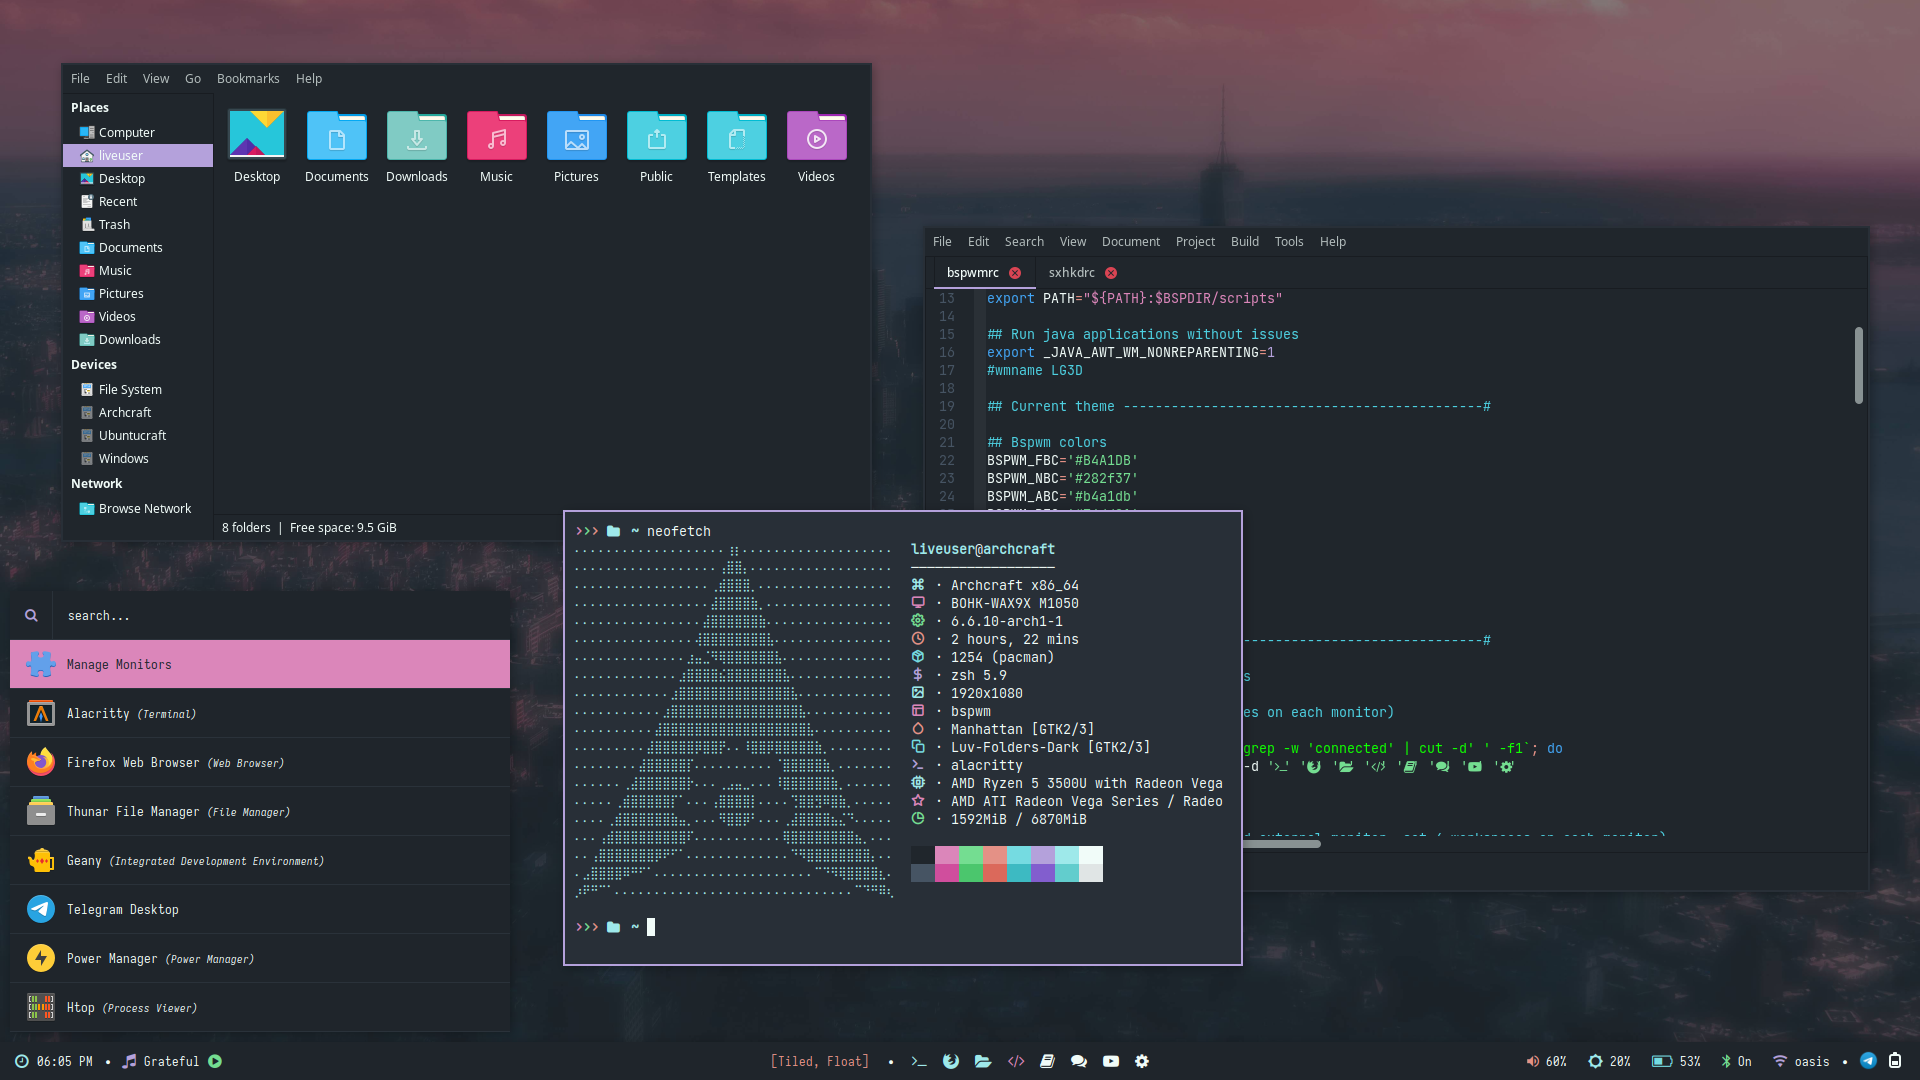This screenshot has width=1920, height=1080.
Task: Select Archcraft under Devices in the sidebar
Action: 125,413
